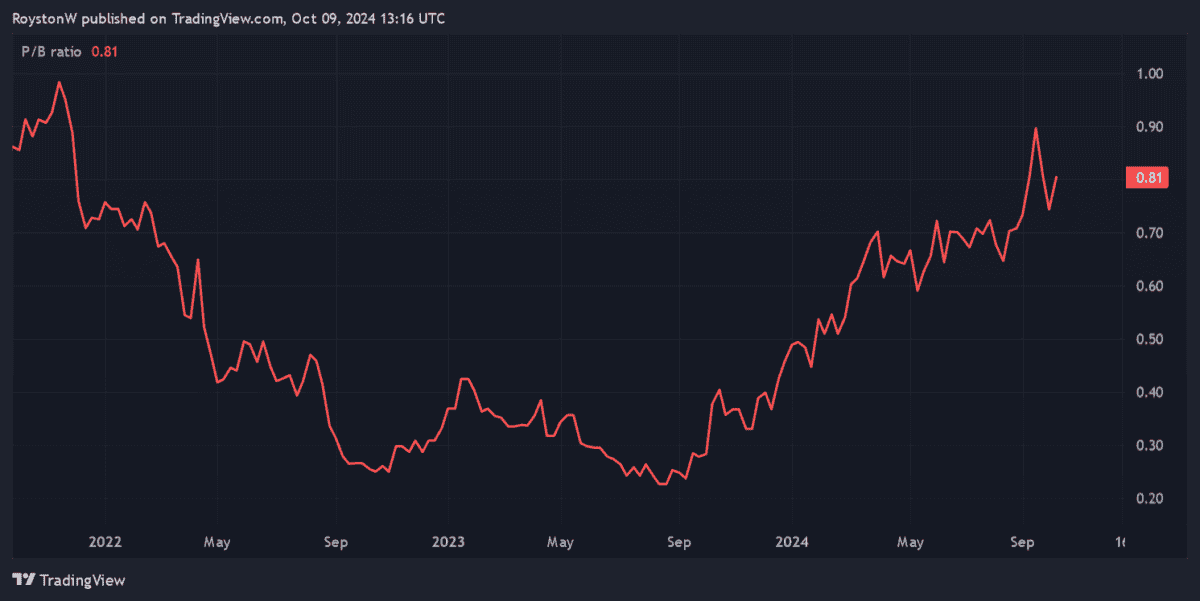
Task: Click the red 0.81 price tag on axis
Action: coord(1145,179)
